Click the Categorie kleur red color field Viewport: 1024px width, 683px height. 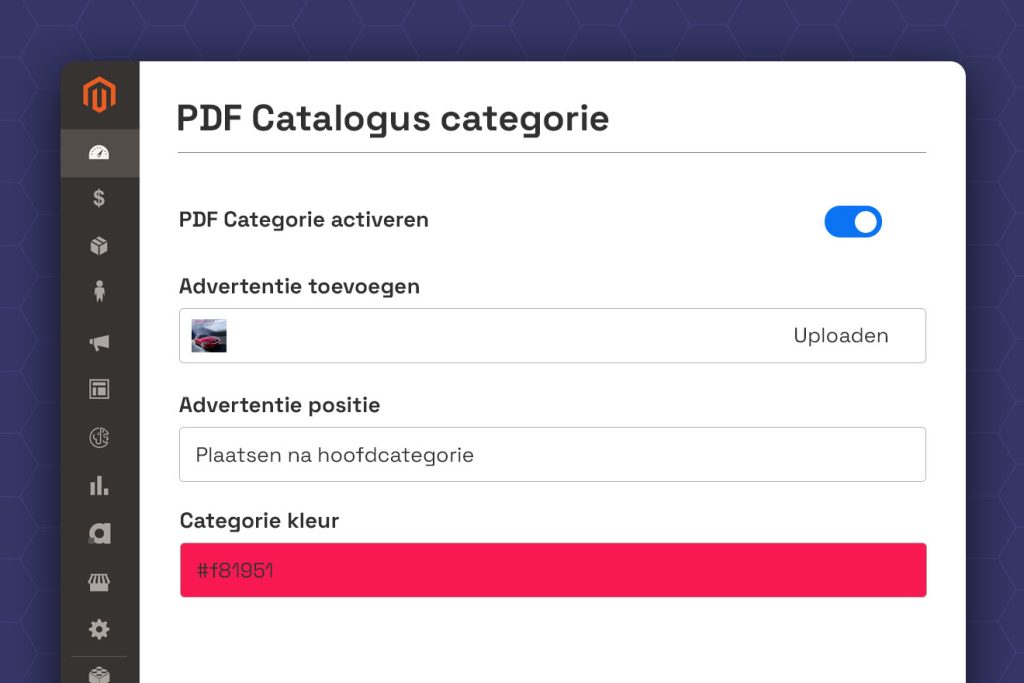tap(552, 570)
